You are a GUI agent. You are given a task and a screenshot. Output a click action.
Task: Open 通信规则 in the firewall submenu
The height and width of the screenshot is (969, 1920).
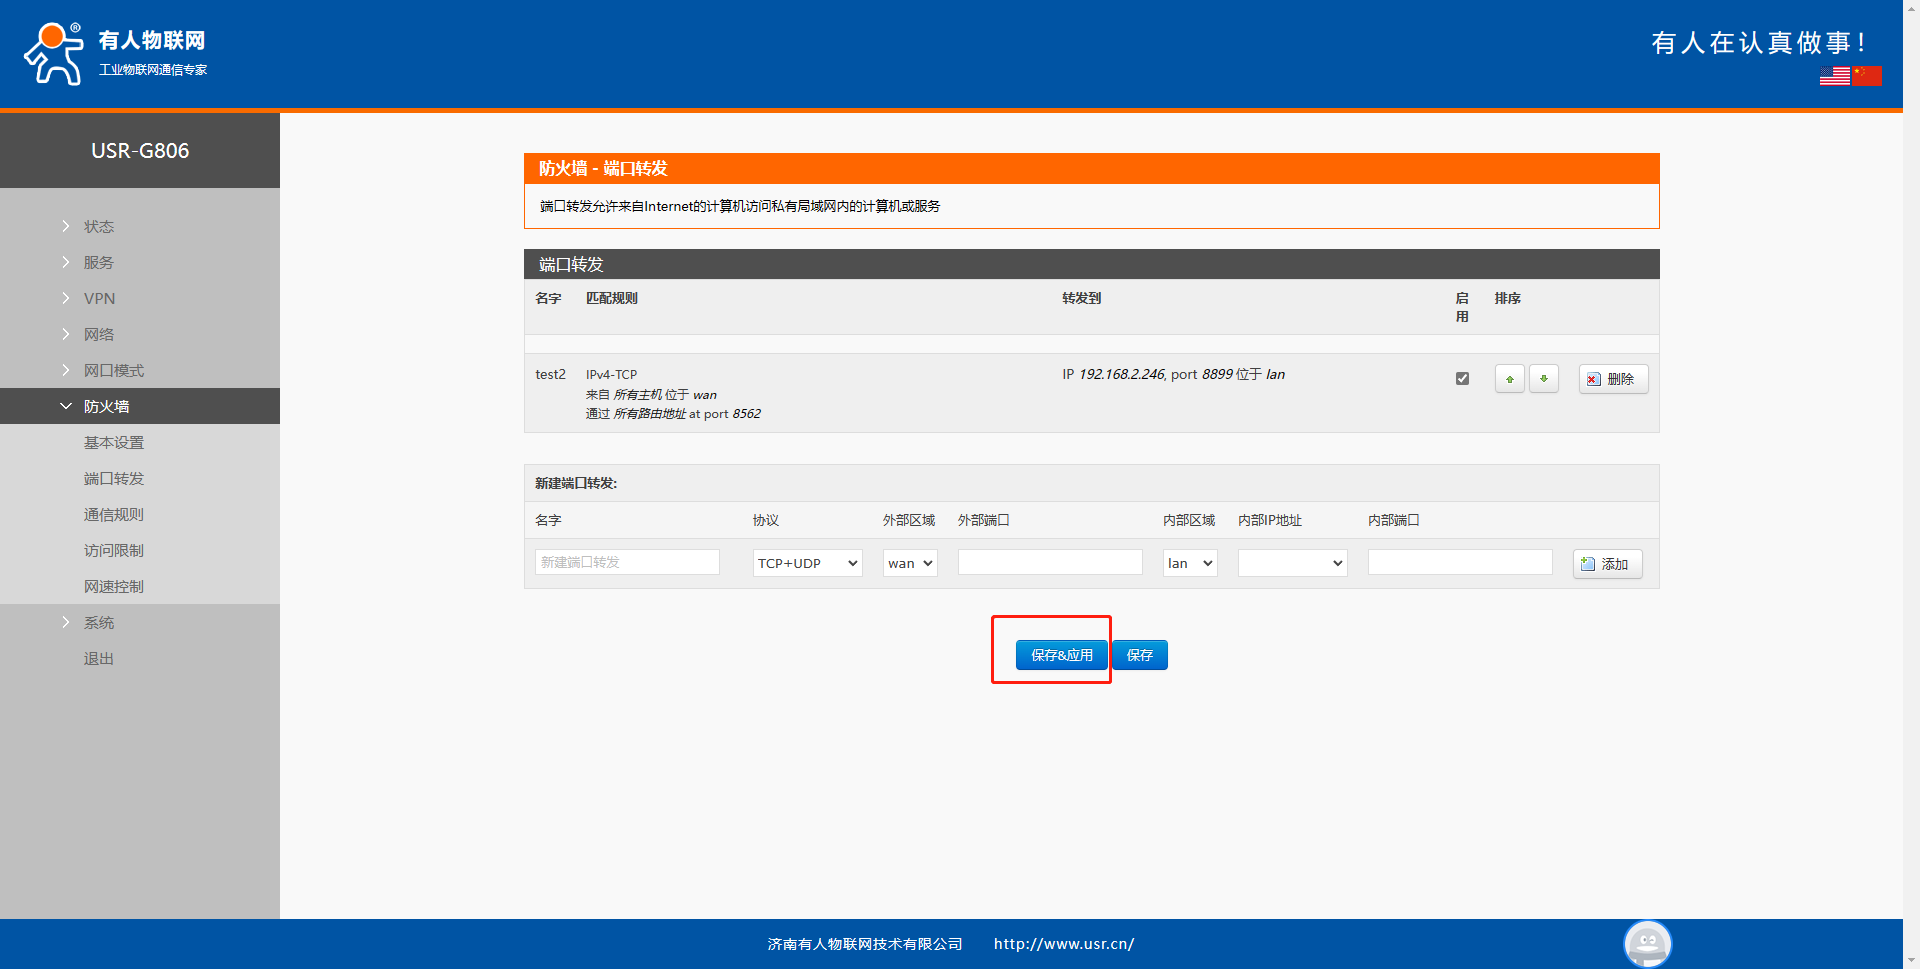(x=114, y=514)
